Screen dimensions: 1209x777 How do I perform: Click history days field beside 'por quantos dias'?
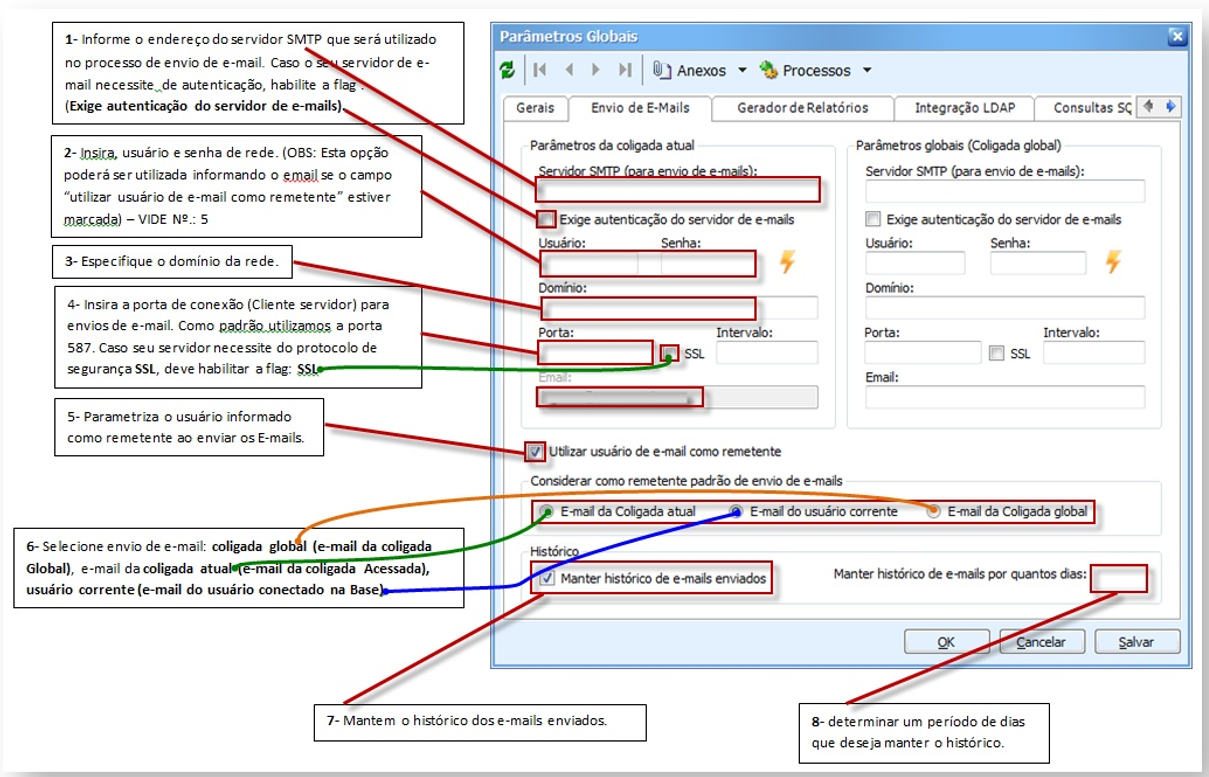click(x=1119, y=578)
